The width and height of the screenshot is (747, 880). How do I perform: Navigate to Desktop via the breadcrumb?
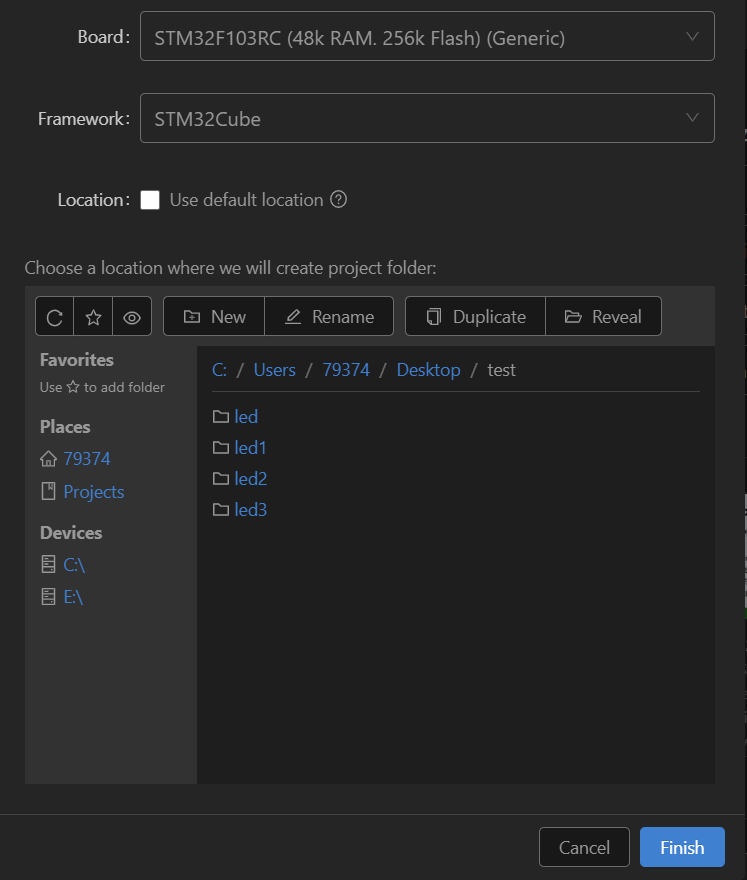click(x=428, y=369)
